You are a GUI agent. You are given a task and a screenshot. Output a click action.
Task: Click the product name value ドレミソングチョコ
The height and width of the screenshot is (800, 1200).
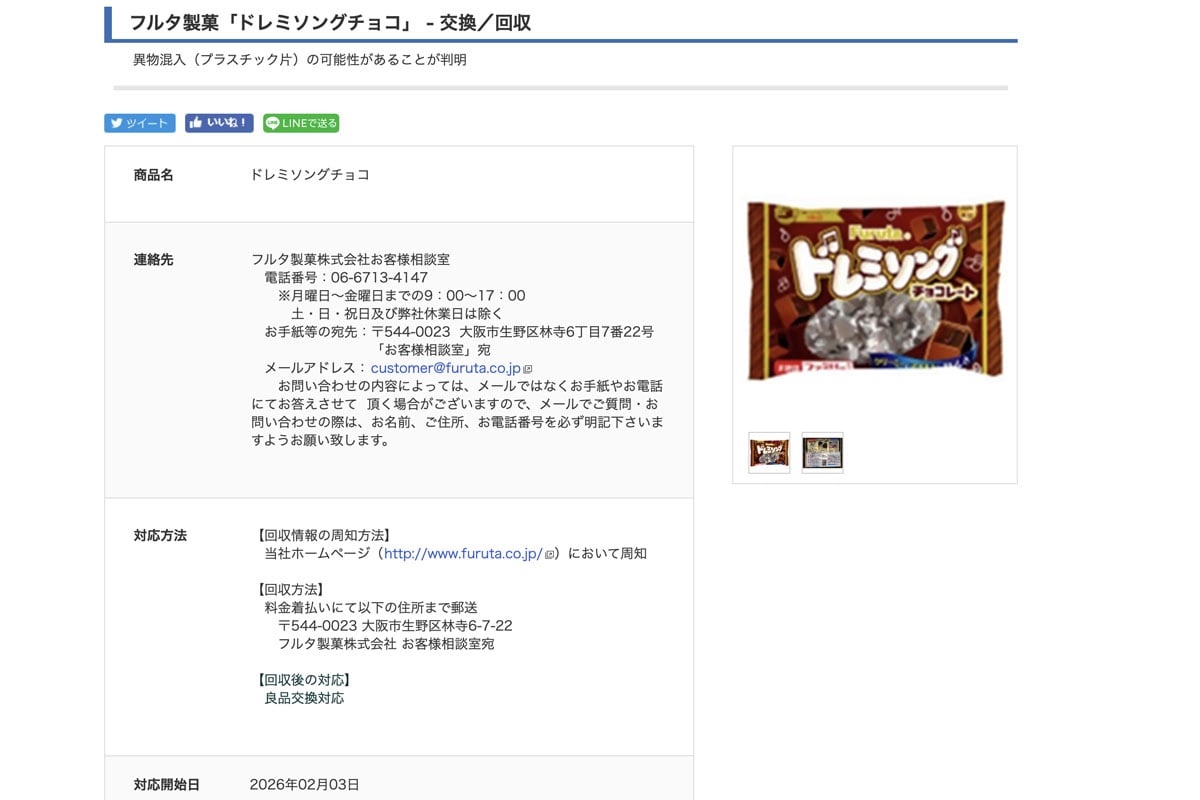309,175
